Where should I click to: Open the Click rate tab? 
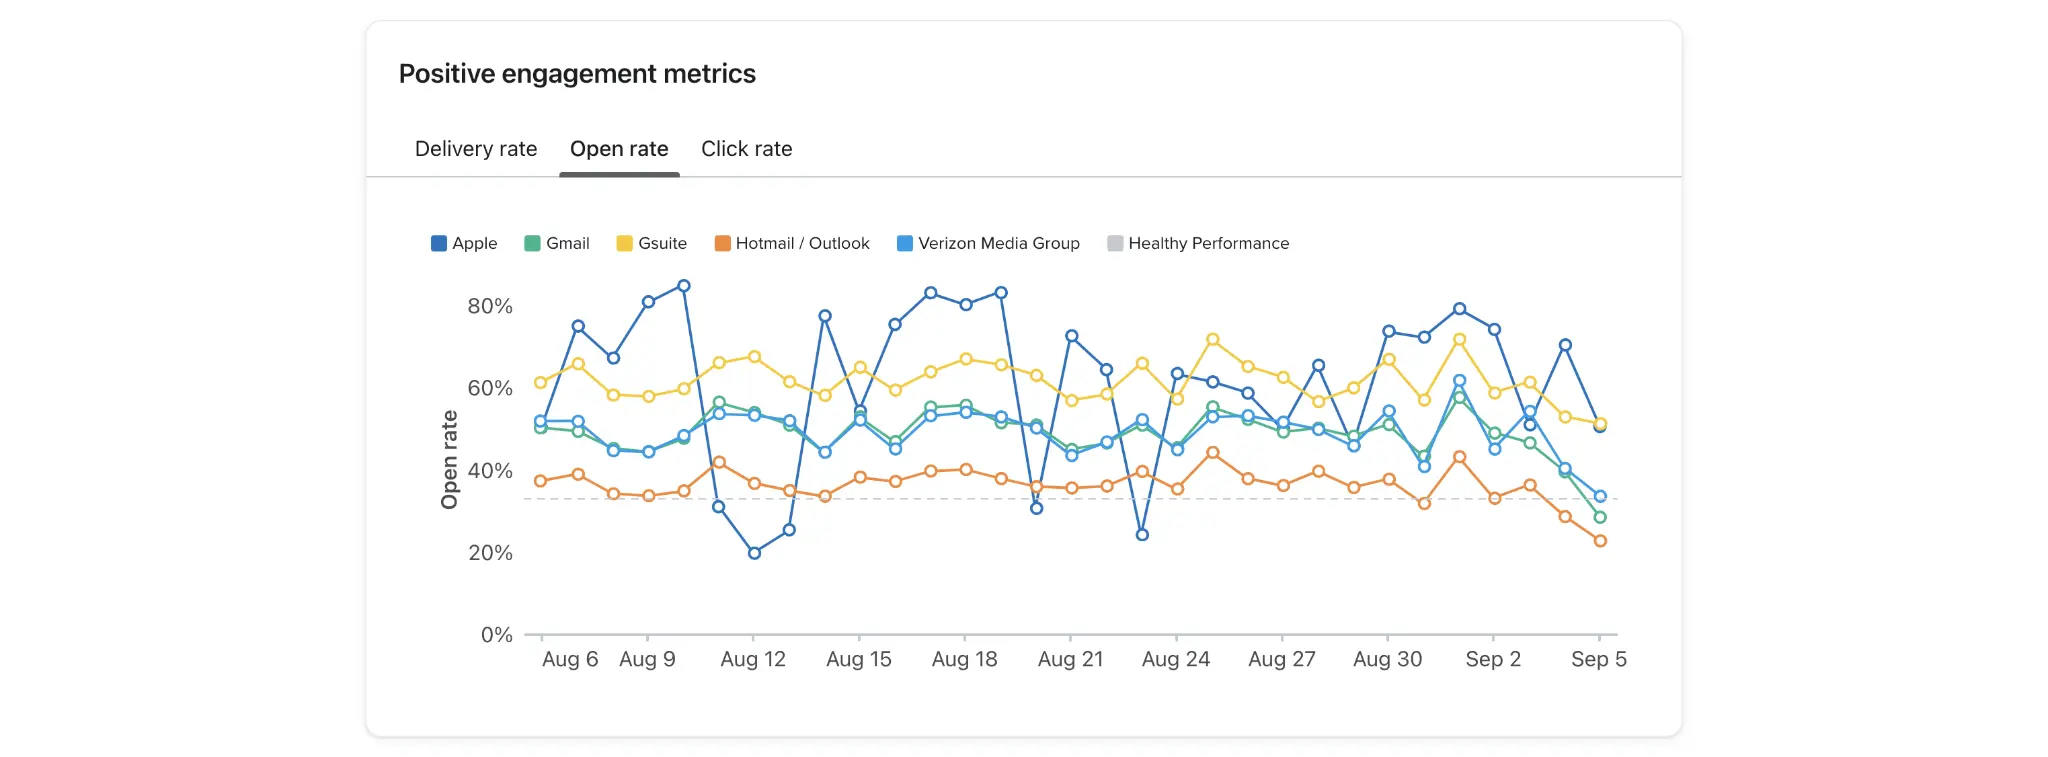(x=746, y=149)
